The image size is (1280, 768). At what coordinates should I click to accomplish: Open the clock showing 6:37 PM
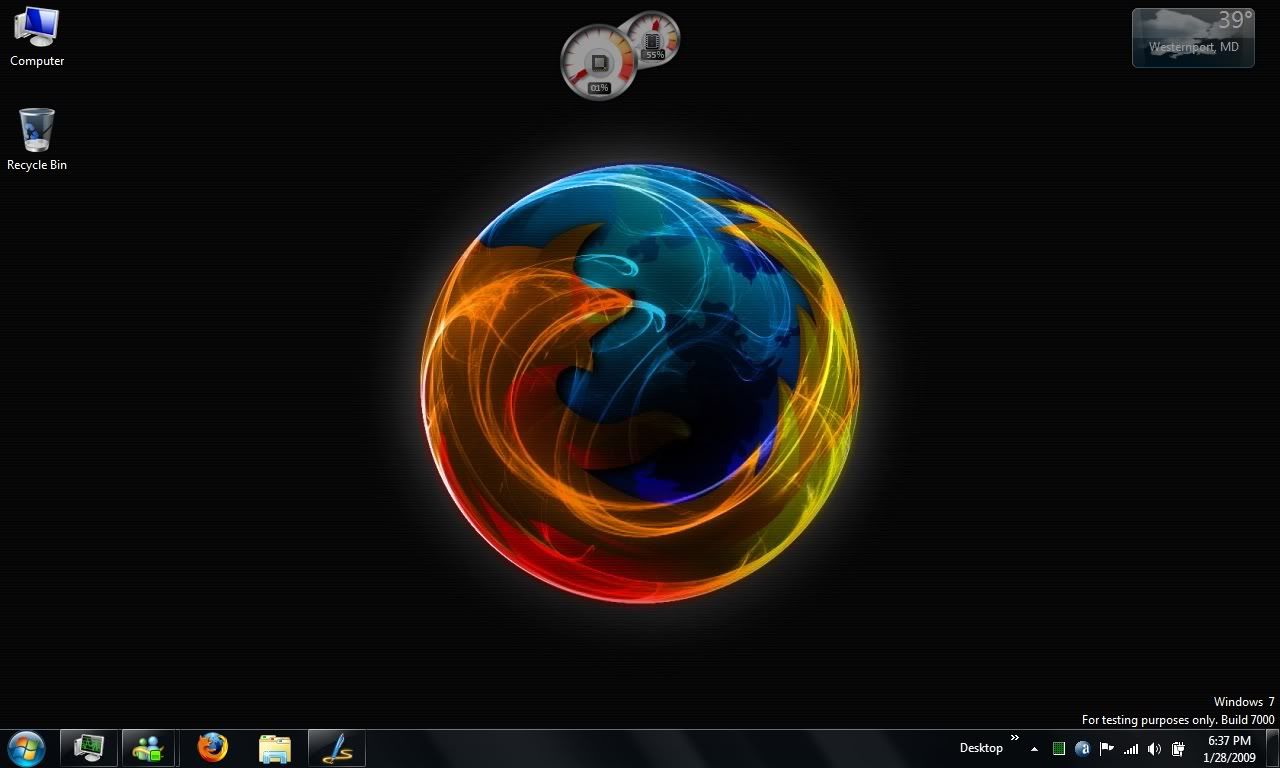1229,748
